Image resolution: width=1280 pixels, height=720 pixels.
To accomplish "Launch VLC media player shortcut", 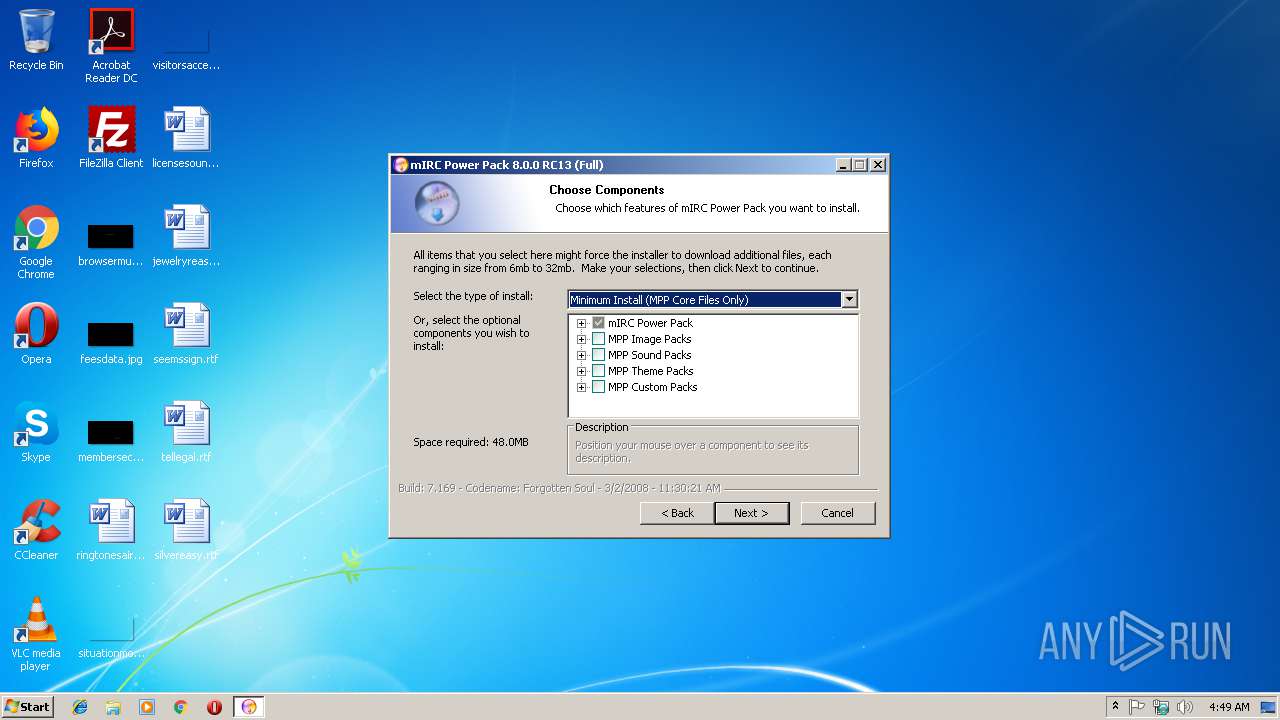I will (36, 634).
